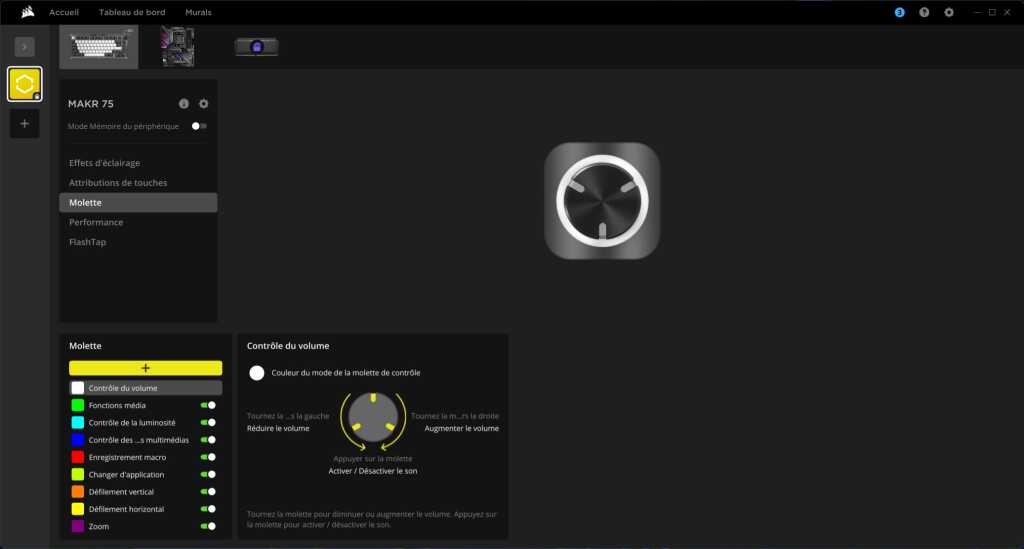Screen dimensions: 1024x549
Task: Open the FlashTap settings section
Action: pyautogui.click(x=88, y=242)
